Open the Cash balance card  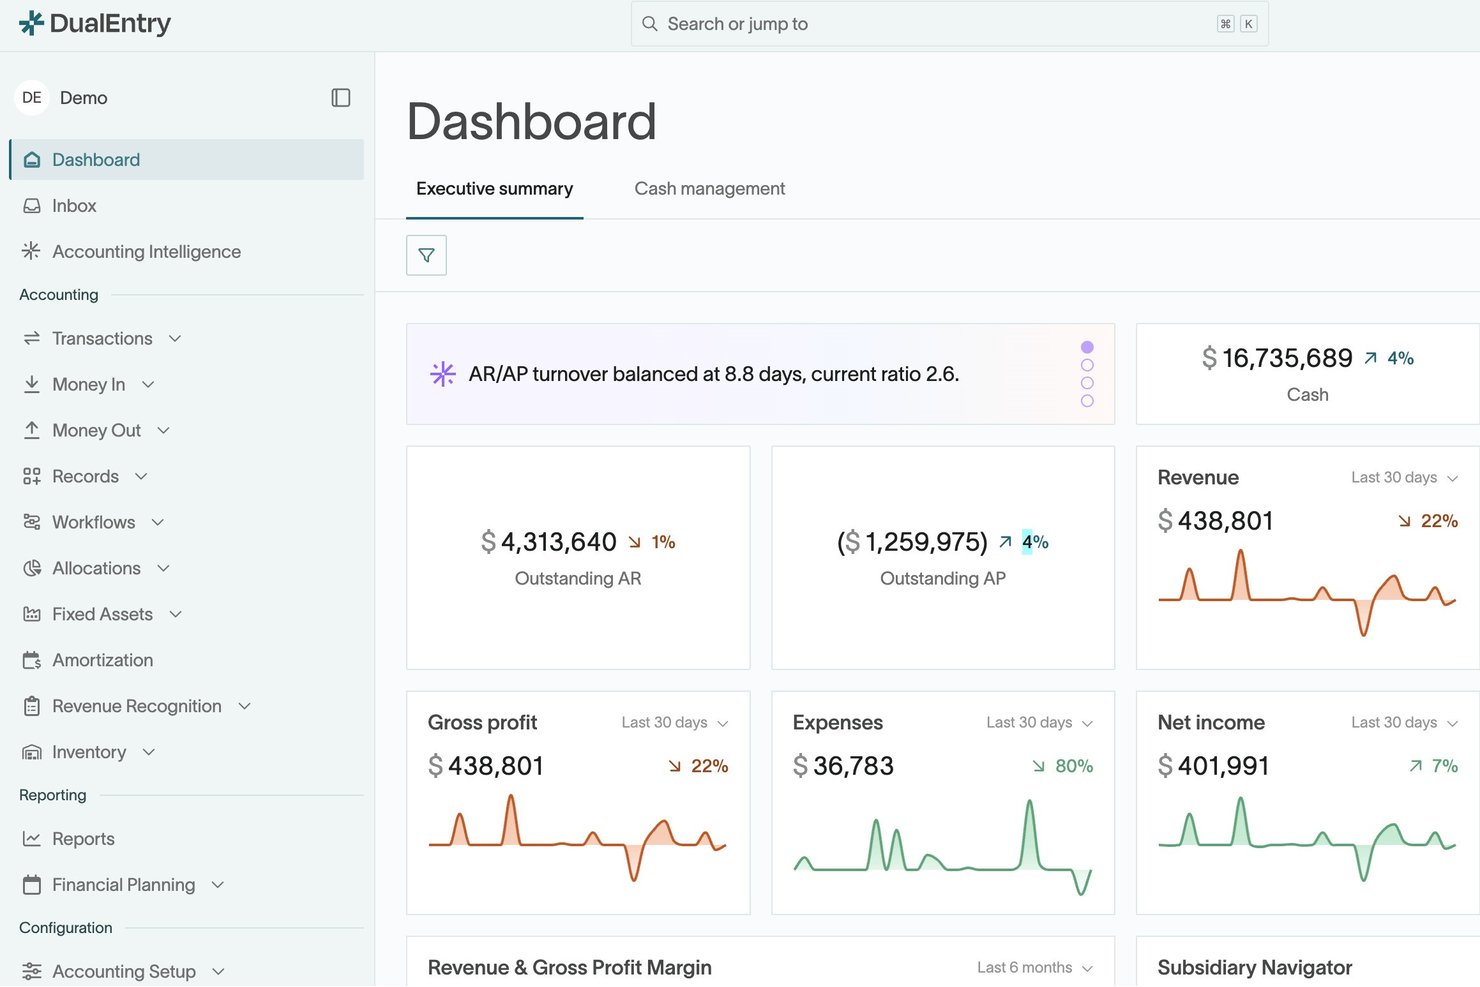click(1308, 374)
